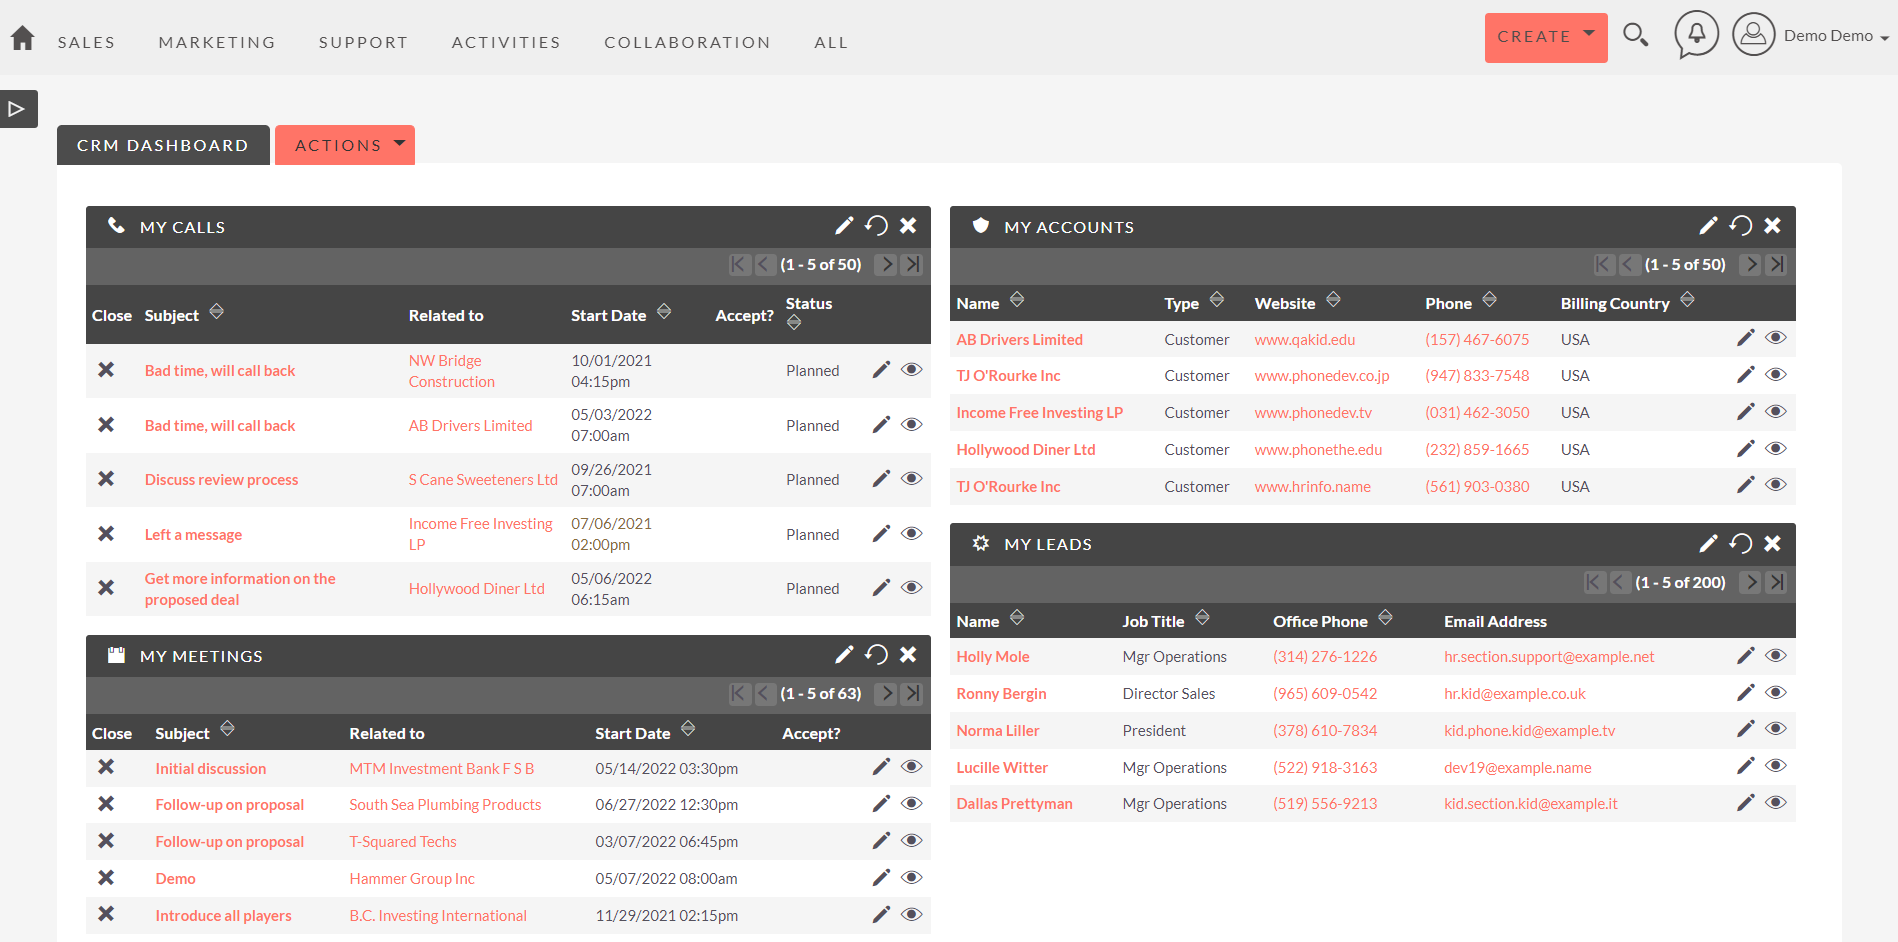Screen dimensions: 1898x942
Task: Remove the My Leads dashlet
Action: [1772, 543]
